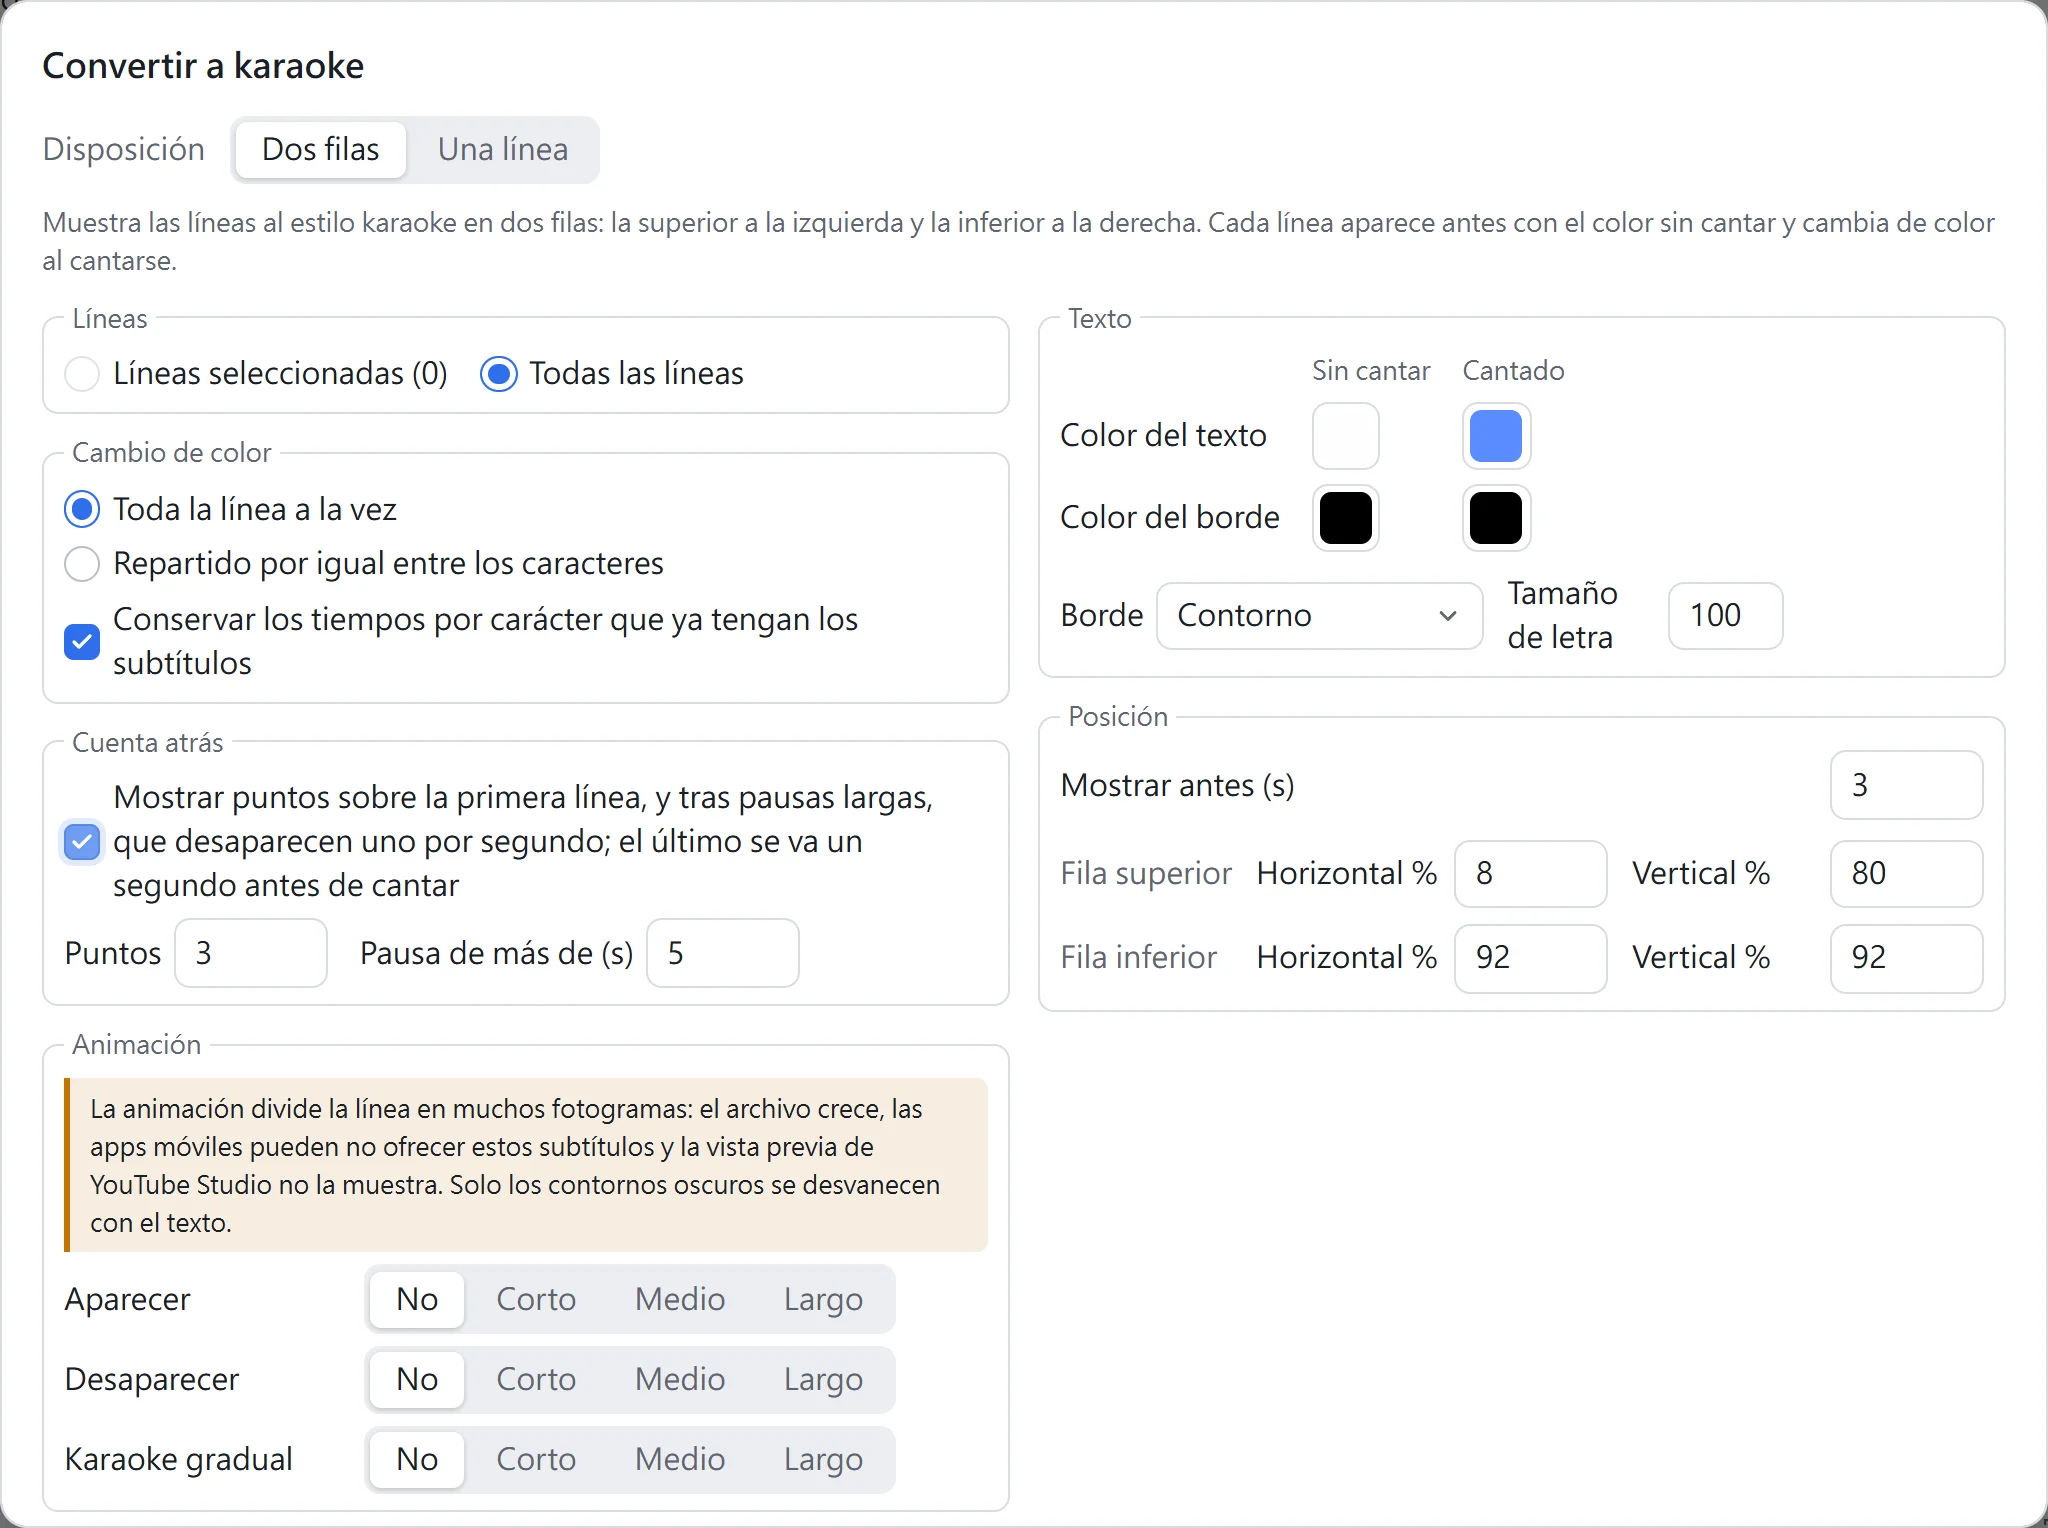Focus the Puntos number field
The width and height of the screenshot is (2048, 1528).
(251, 954)
